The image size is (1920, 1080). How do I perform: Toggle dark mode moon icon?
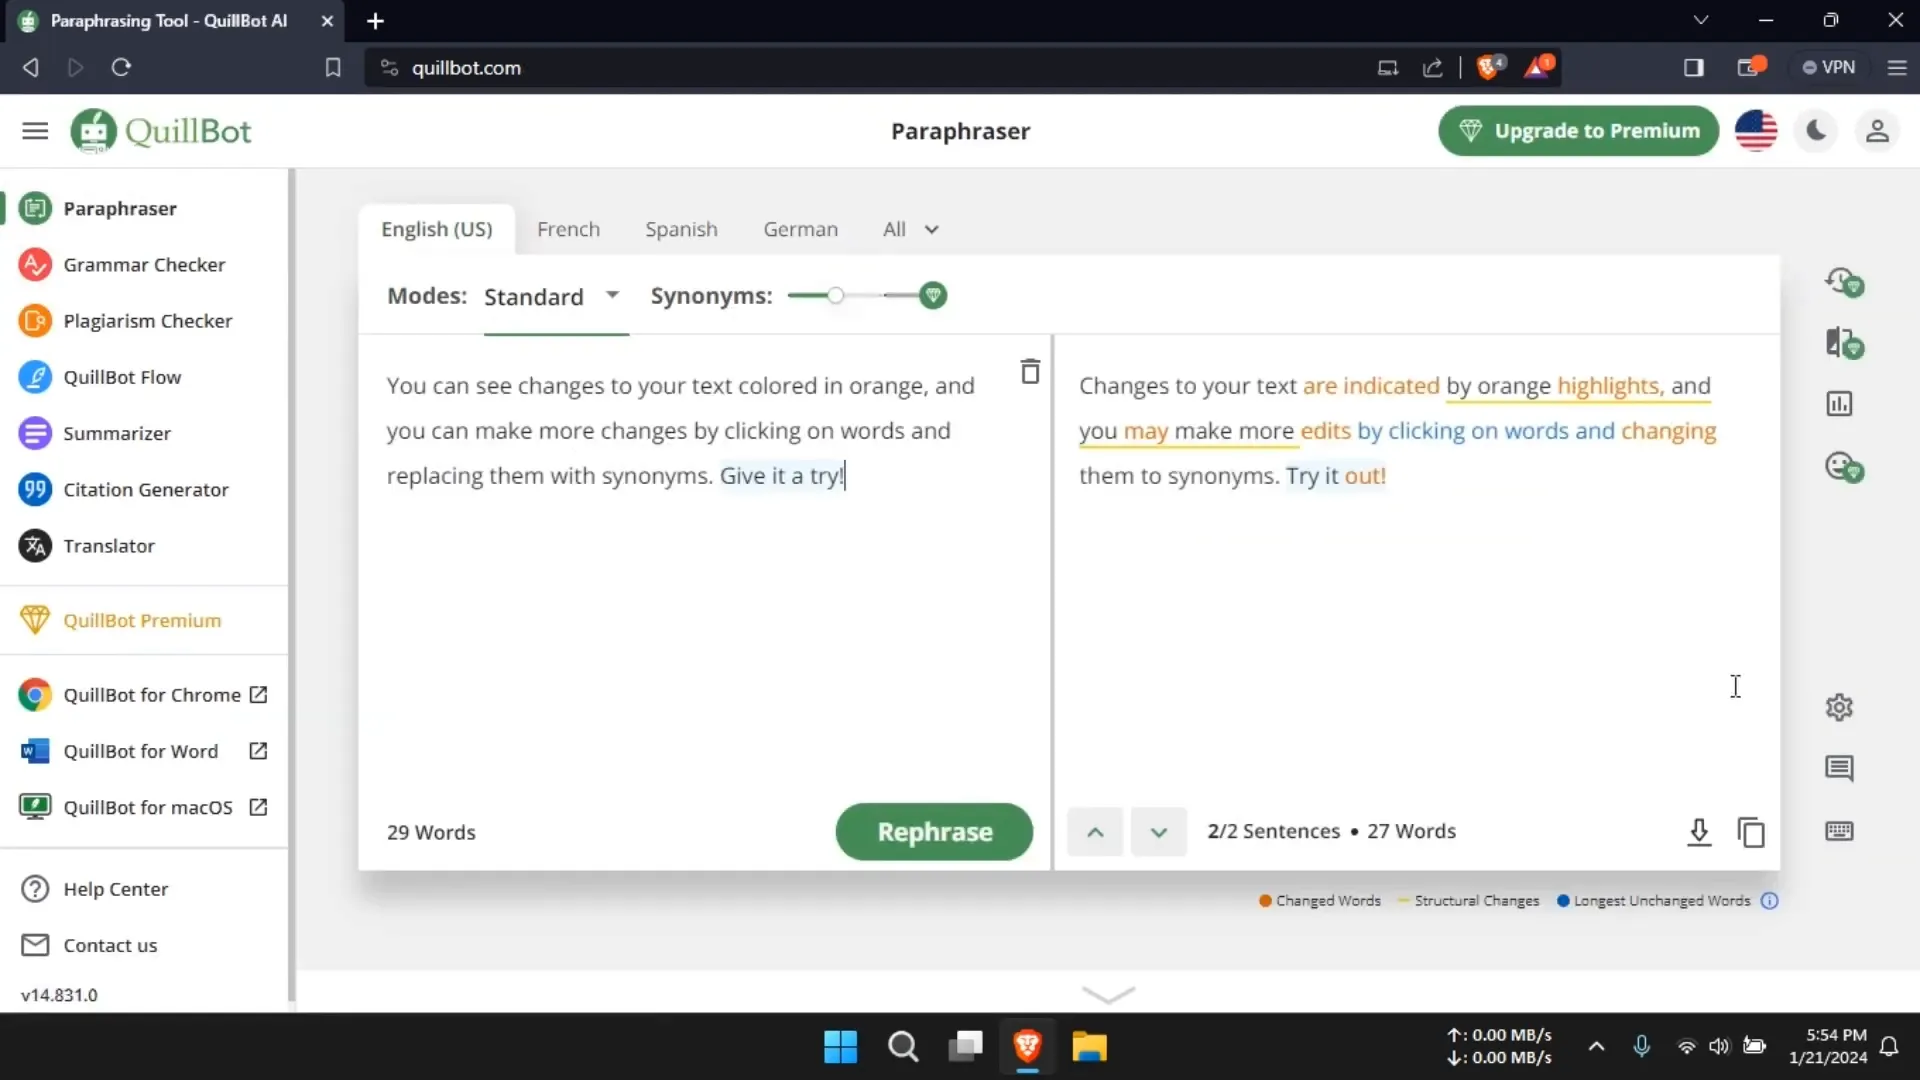pos(1816,131)
